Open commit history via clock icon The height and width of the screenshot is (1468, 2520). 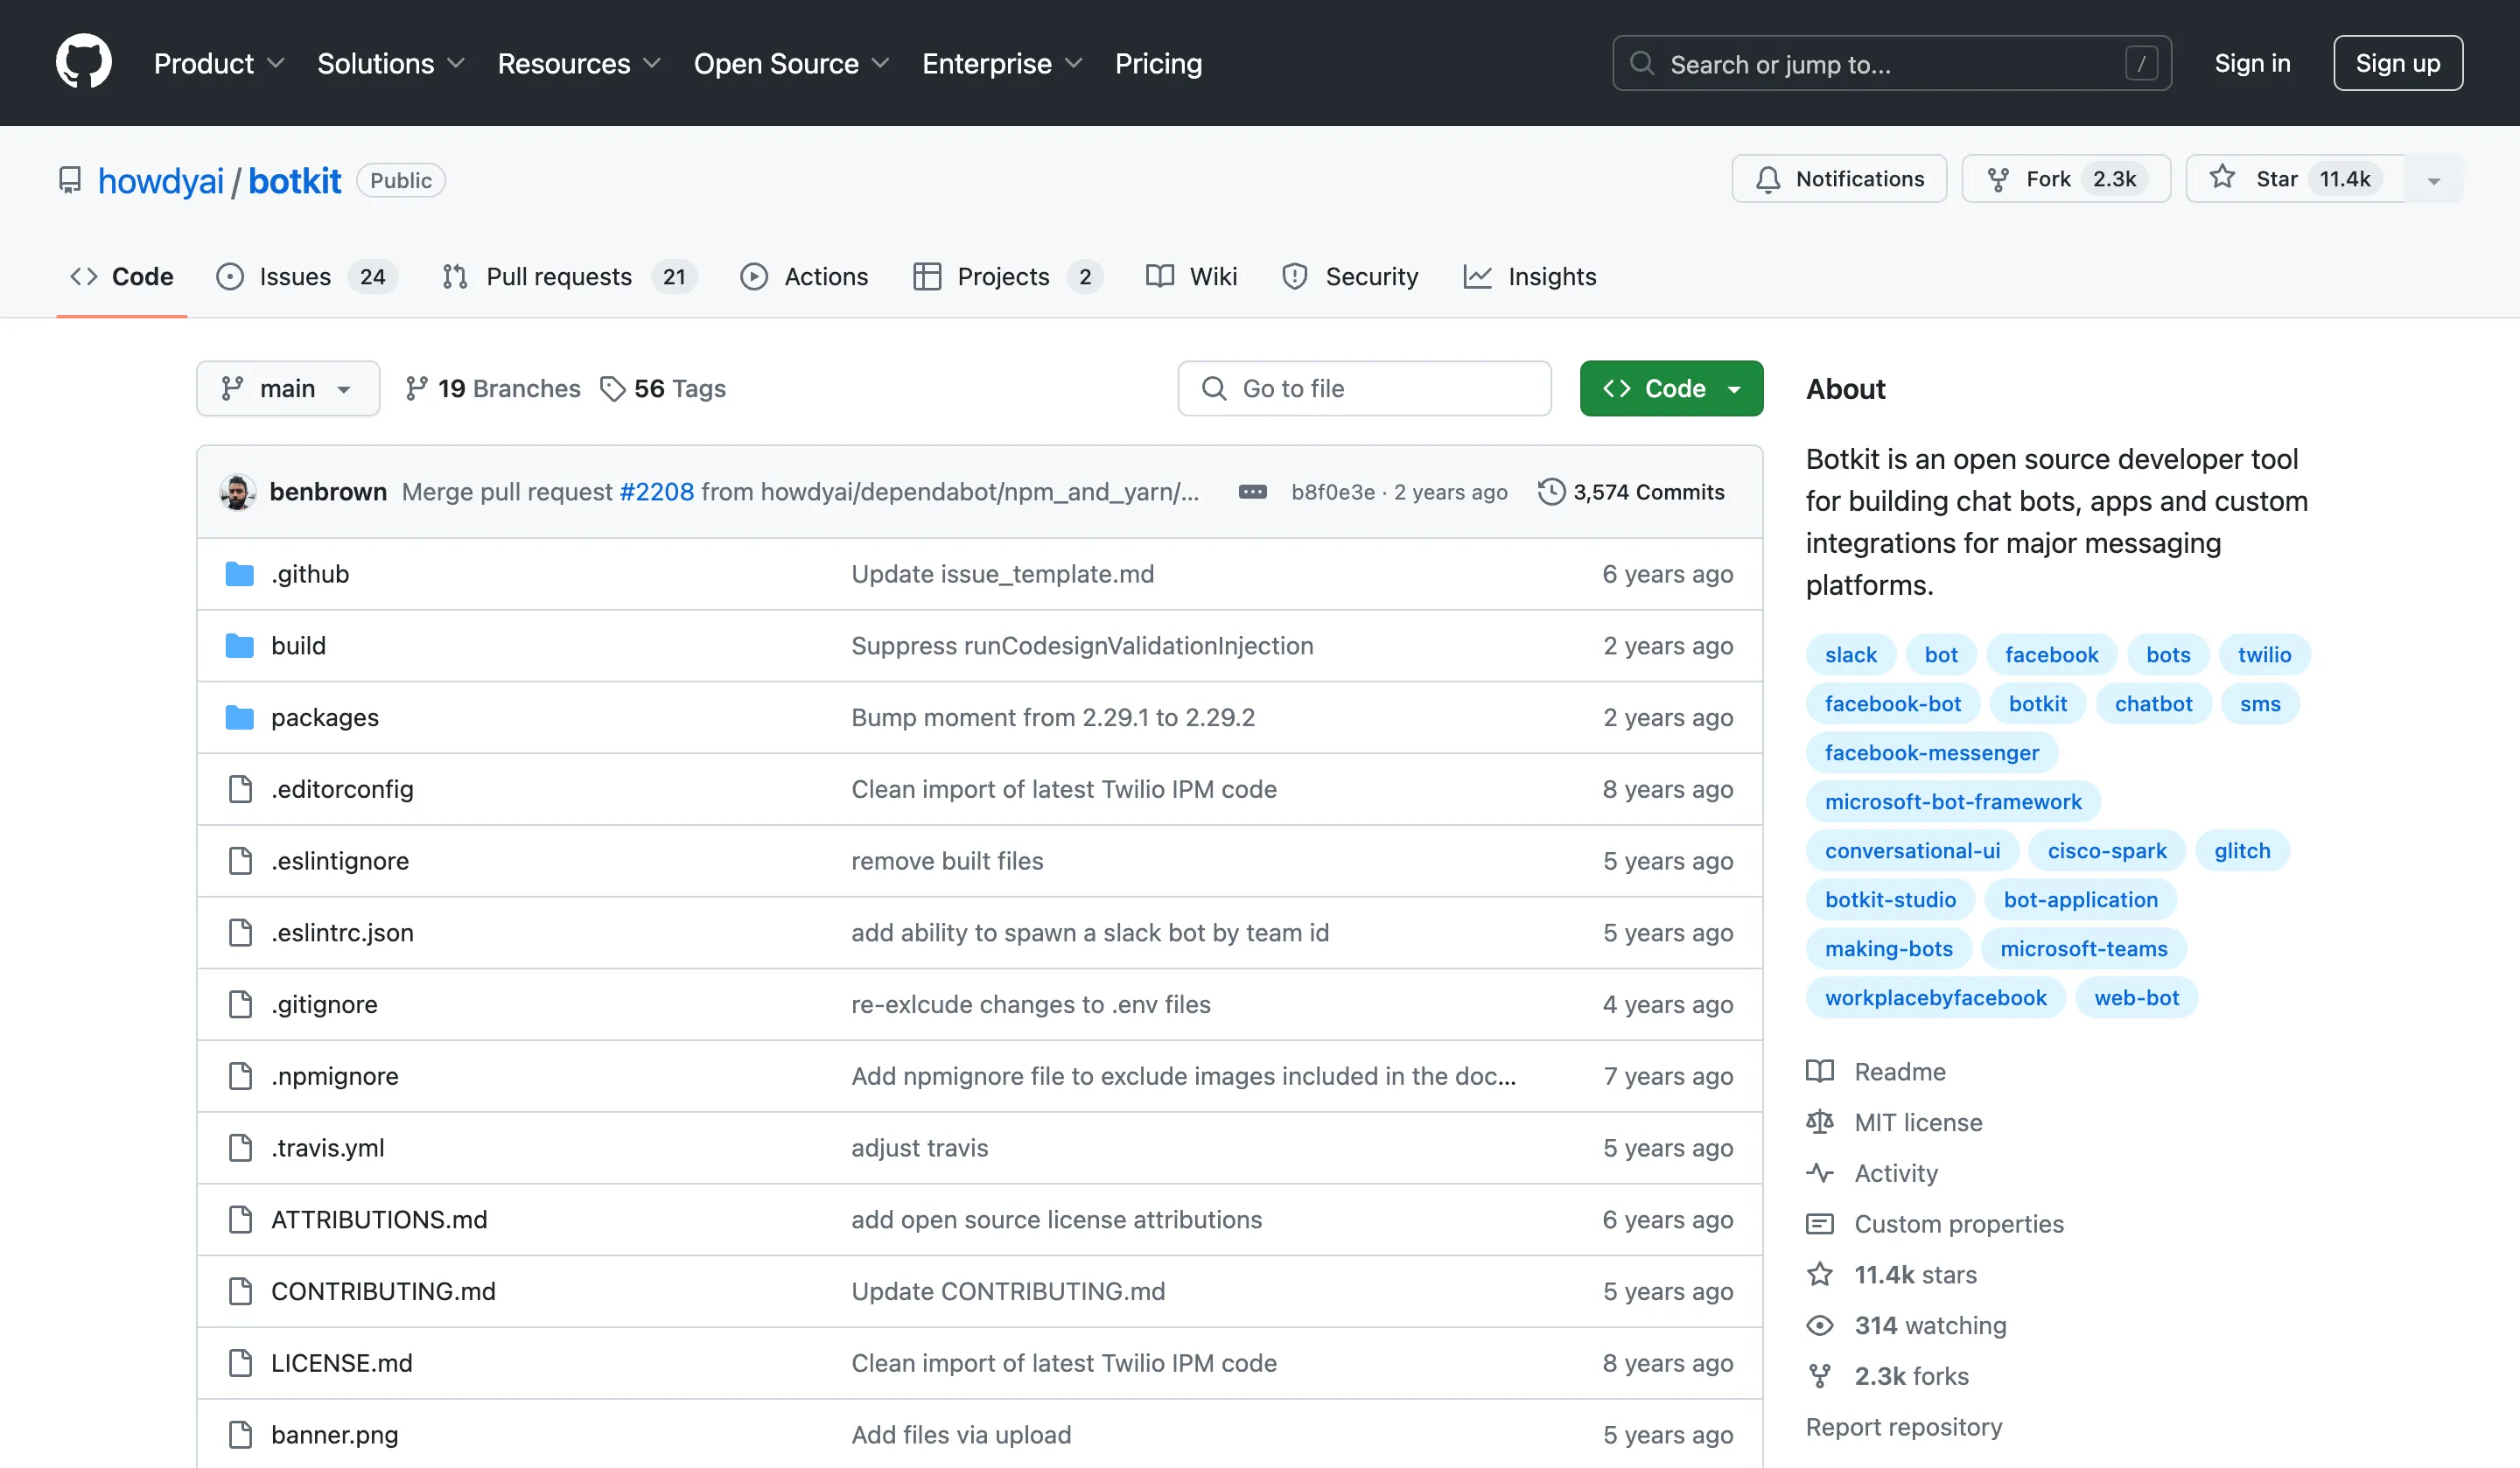[x=1552, y=491]
